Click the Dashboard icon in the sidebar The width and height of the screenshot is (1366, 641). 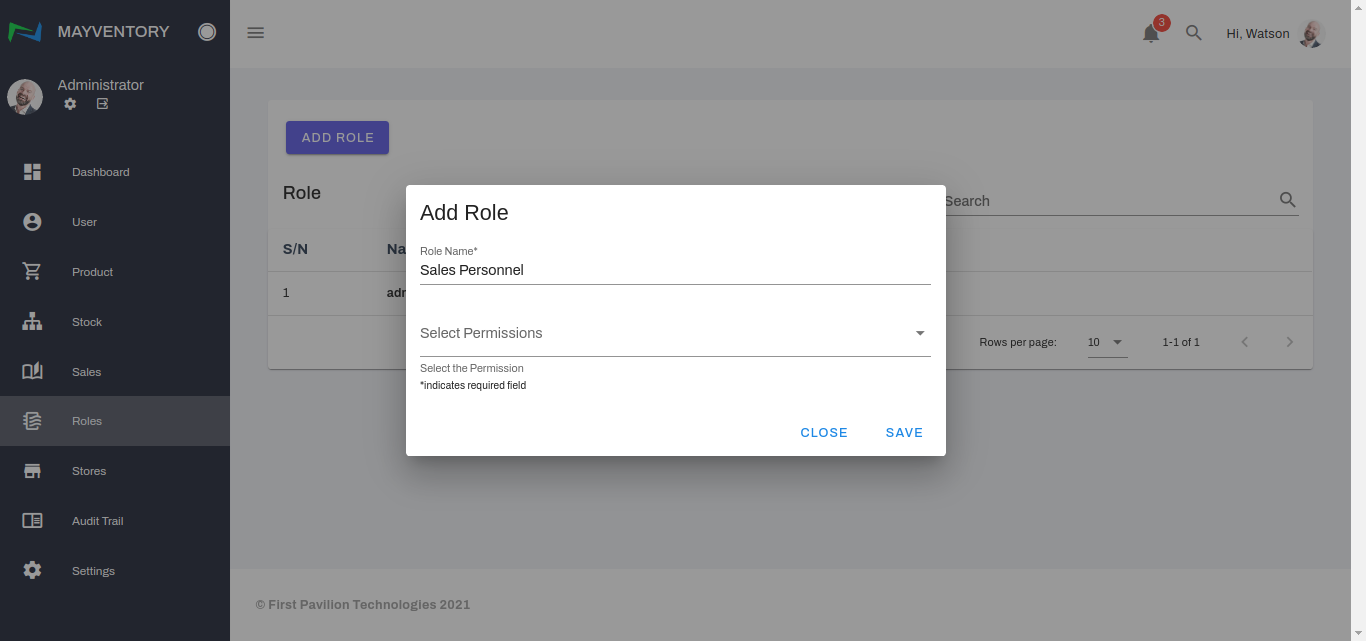click(x=32, y=172)
